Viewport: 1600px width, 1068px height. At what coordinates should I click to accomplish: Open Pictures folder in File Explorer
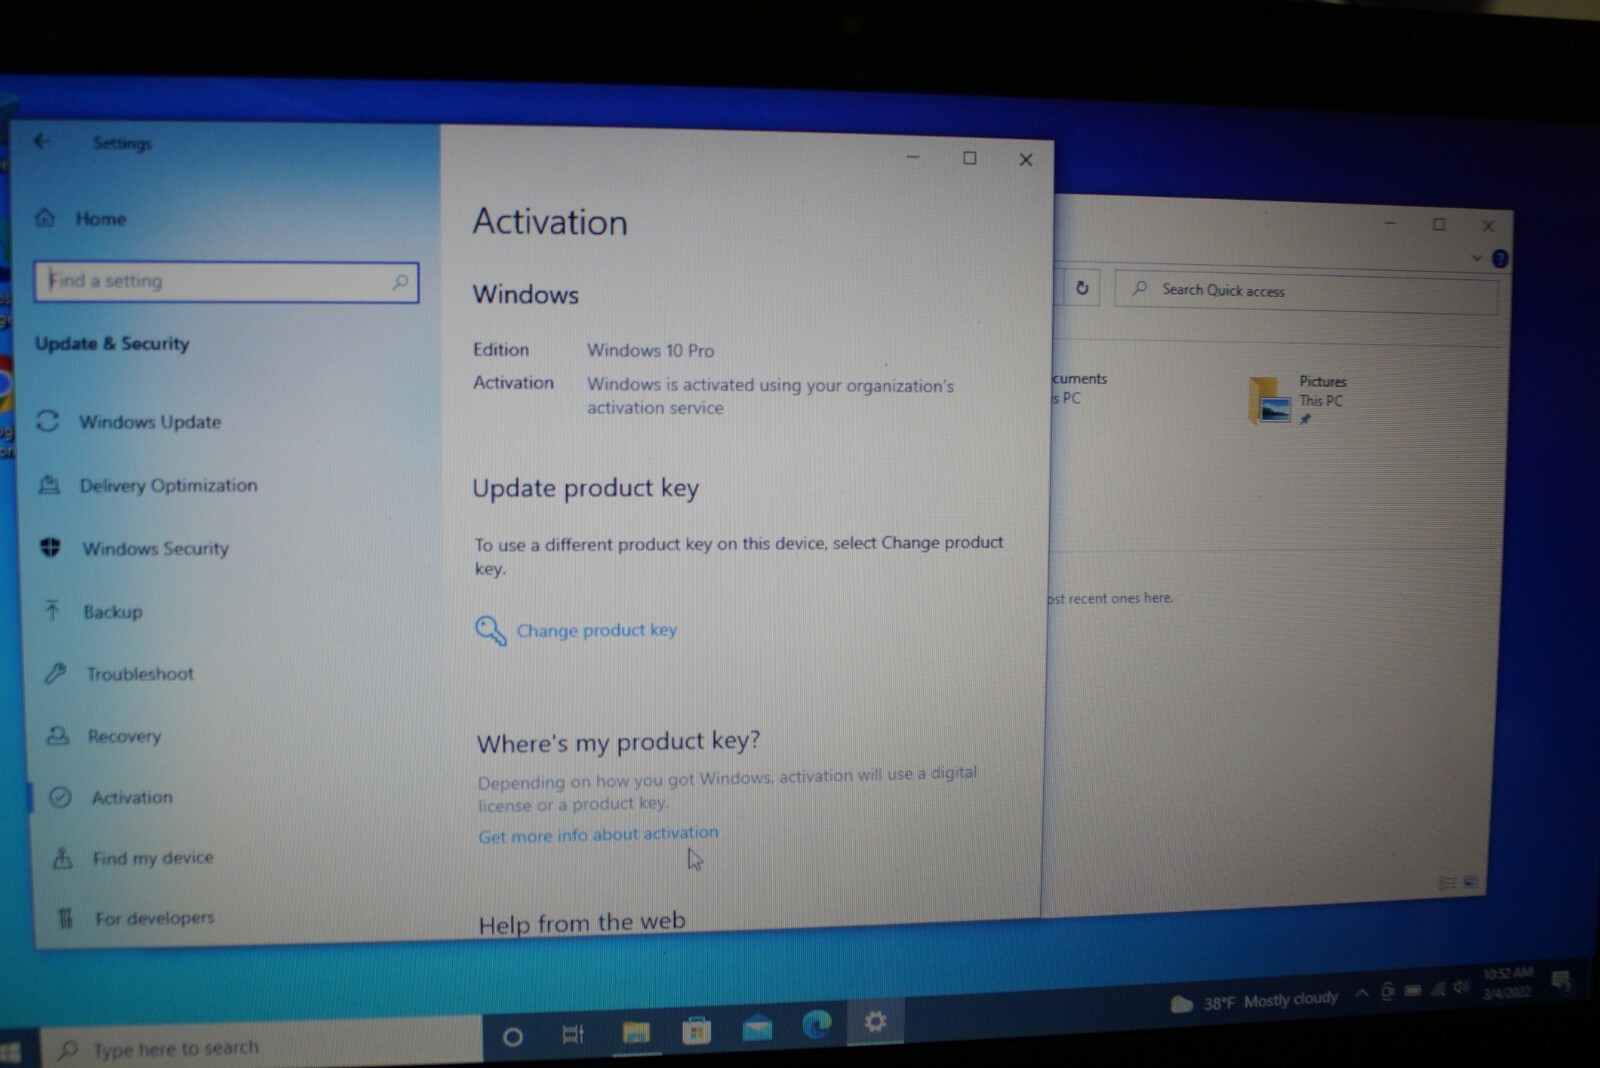pyautogui.click(x=1298, y=400)
